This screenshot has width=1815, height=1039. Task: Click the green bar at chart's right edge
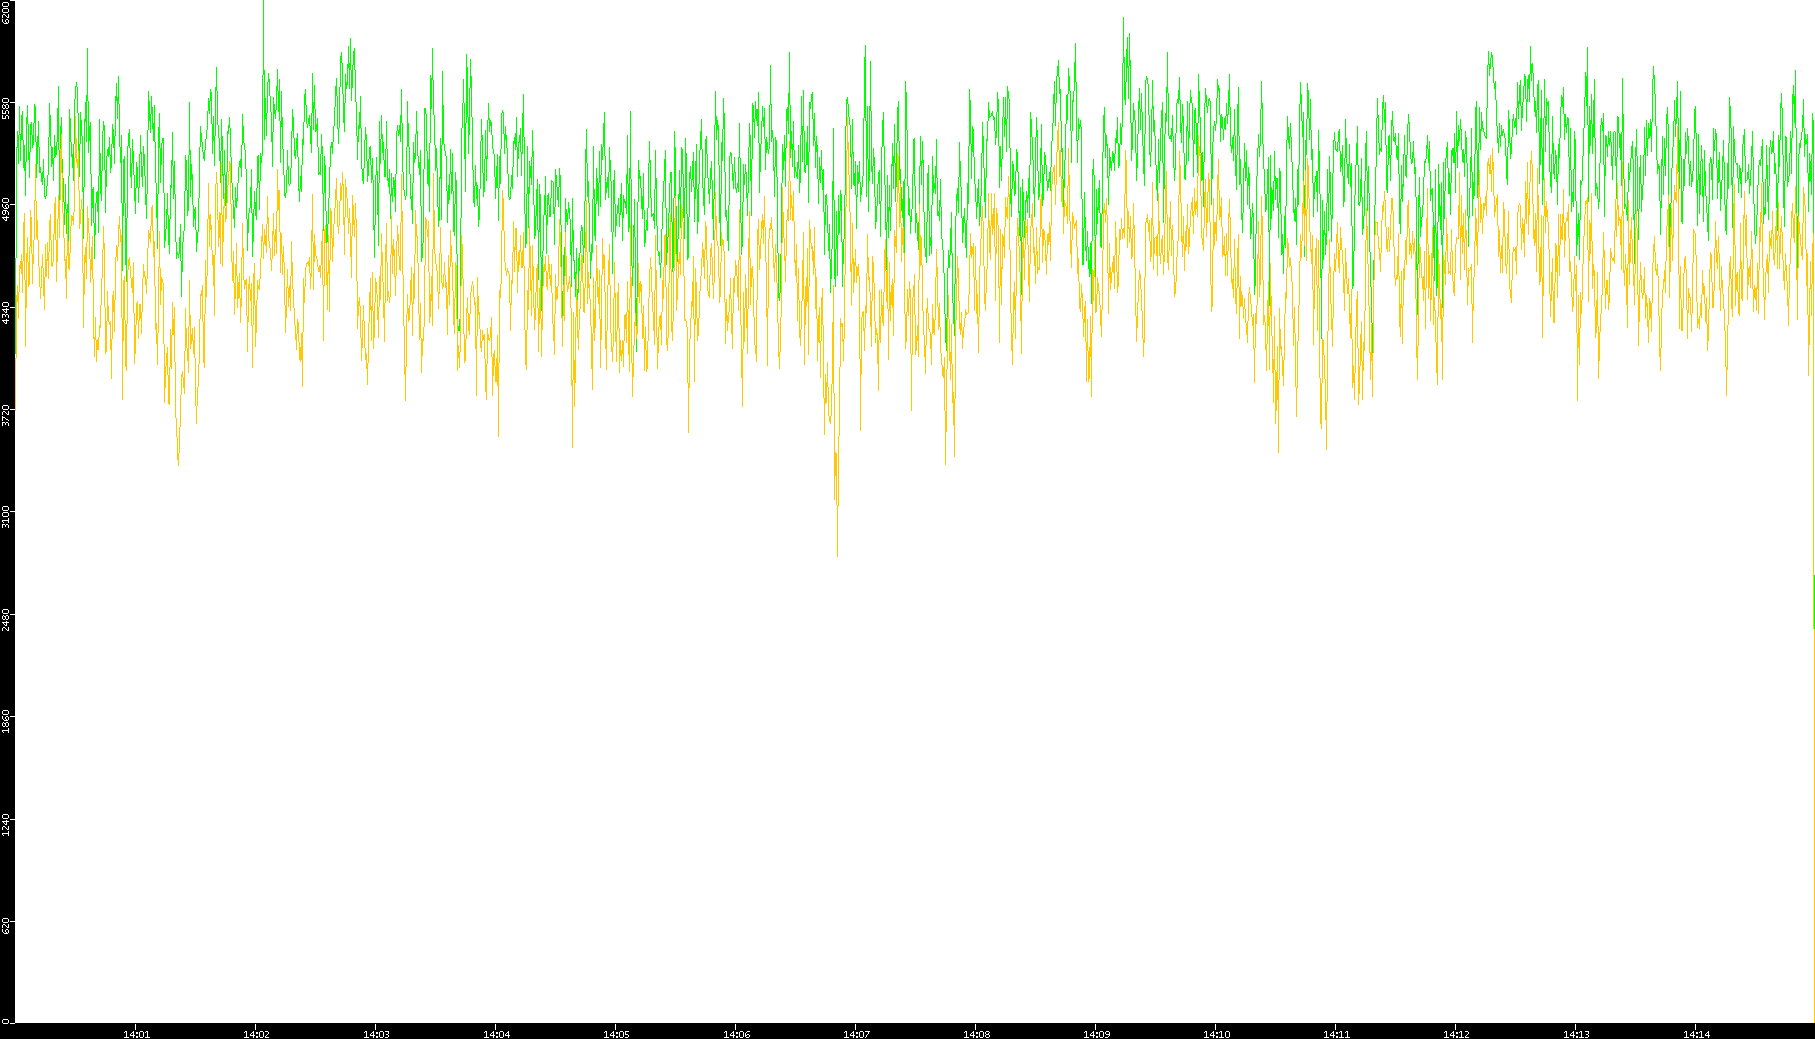coord(1813,602)
